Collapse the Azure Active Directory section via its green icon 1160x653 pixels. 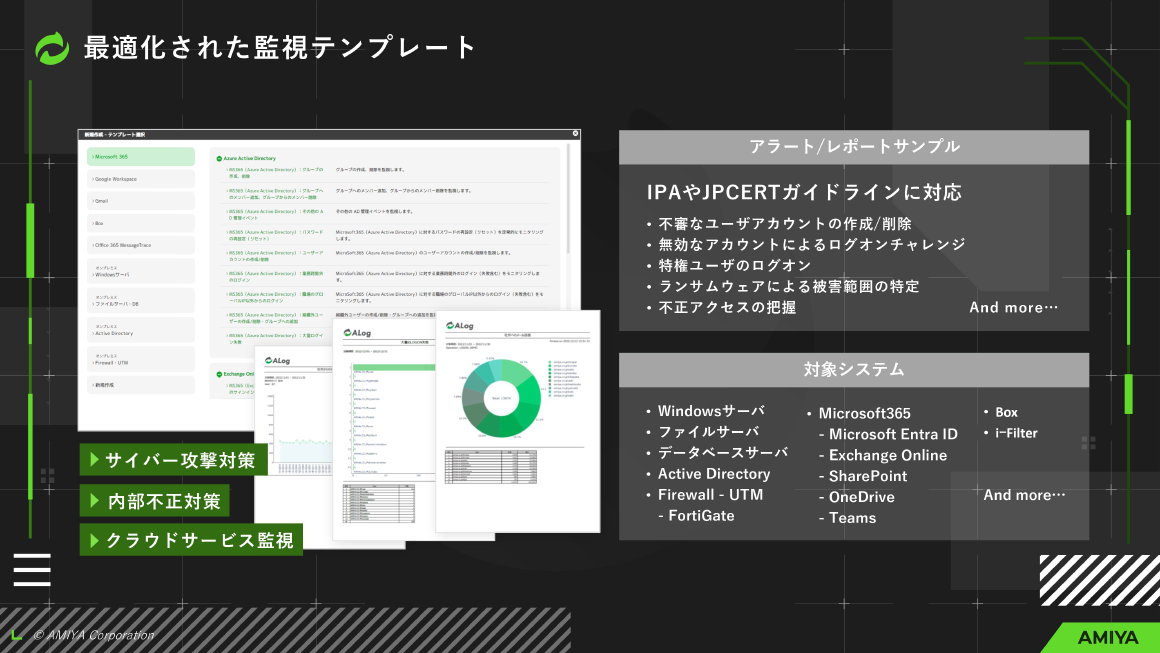point(220,158)
